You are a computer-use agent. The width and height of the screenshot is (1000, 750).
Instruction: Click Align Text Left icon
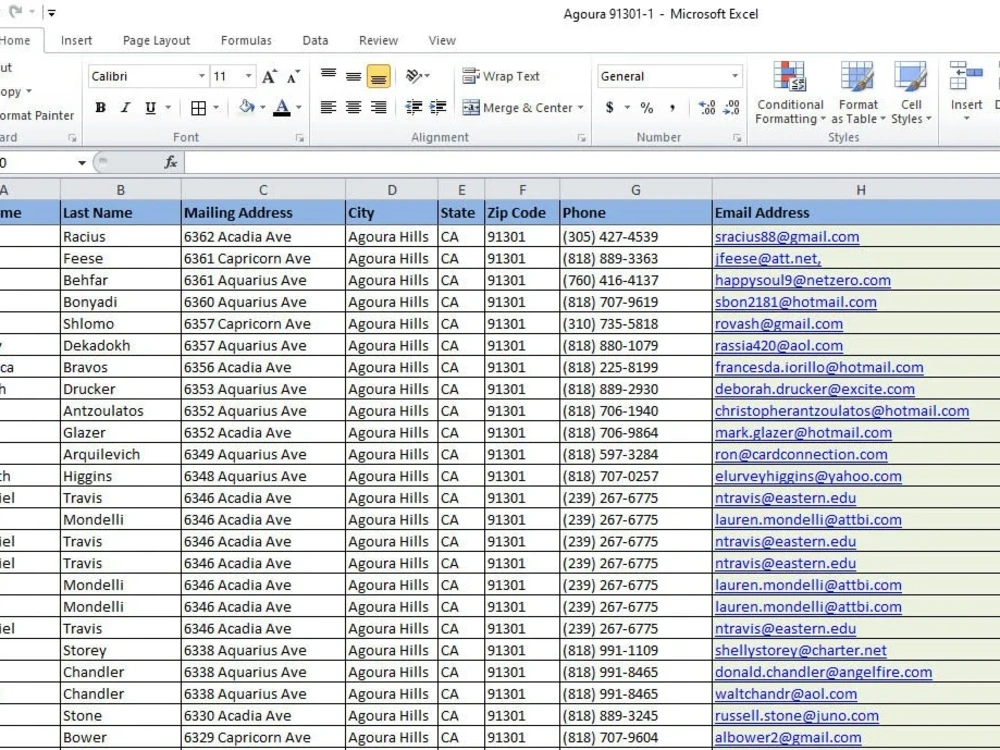(x=328, y=107)
